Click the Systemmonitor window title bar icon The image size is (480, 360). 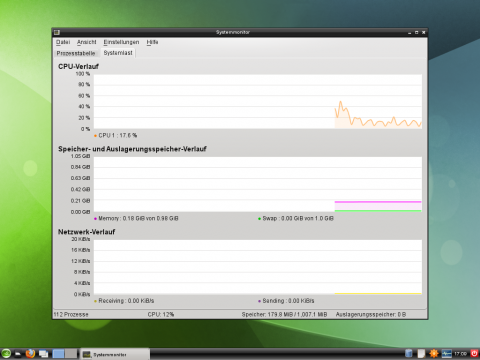click(x=57, y=32)
